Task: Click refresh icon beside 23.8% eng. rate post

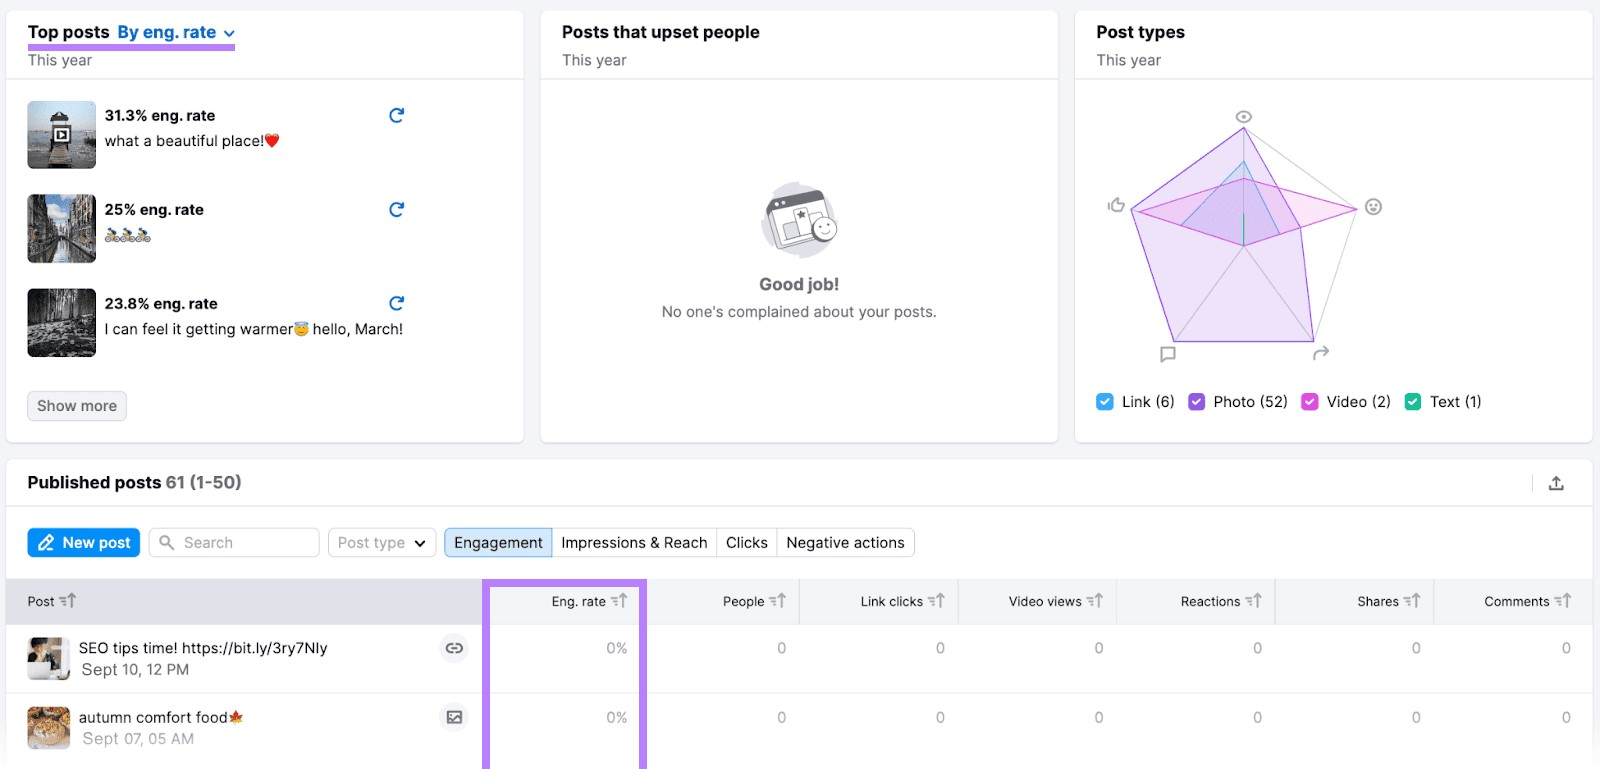Action: click(x=396, y=303)
